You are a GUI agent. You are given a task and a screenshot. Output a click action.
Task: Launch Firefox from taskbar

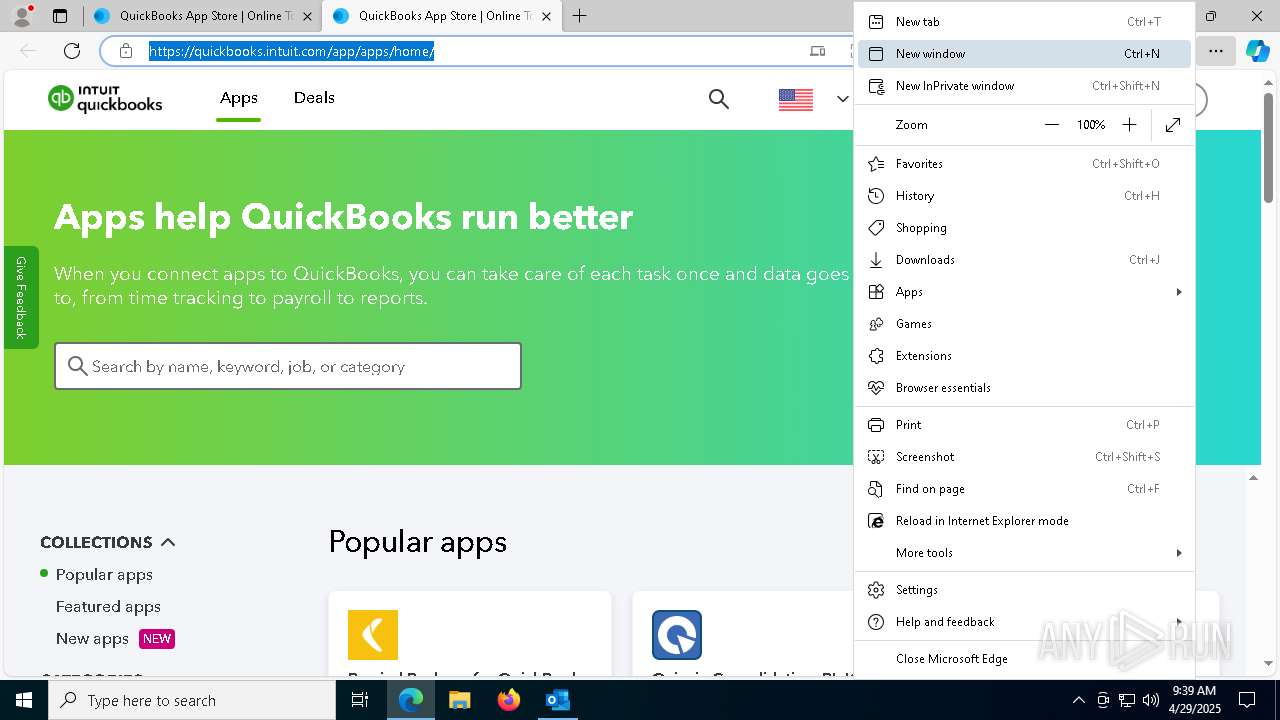(x=509, y=700)
